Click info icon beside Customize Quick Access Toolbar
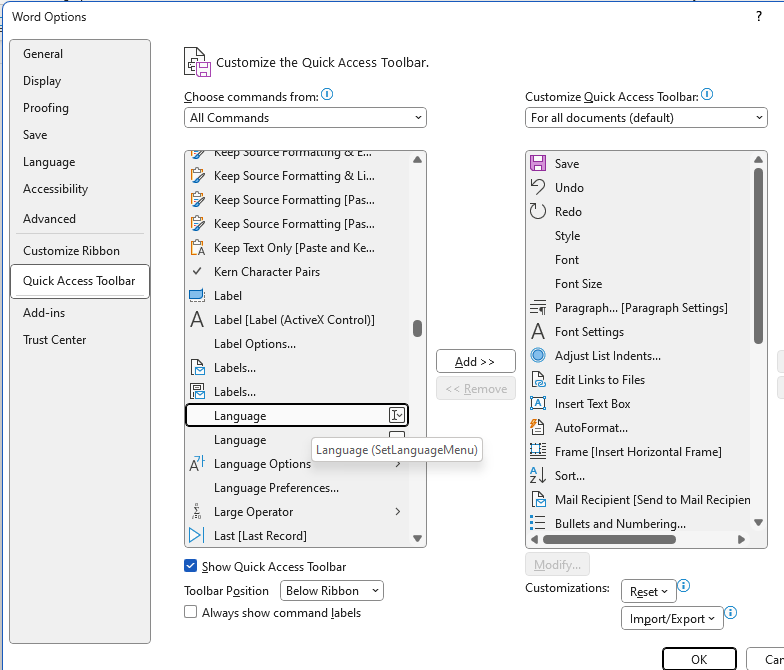 click(x=707, y=94)
